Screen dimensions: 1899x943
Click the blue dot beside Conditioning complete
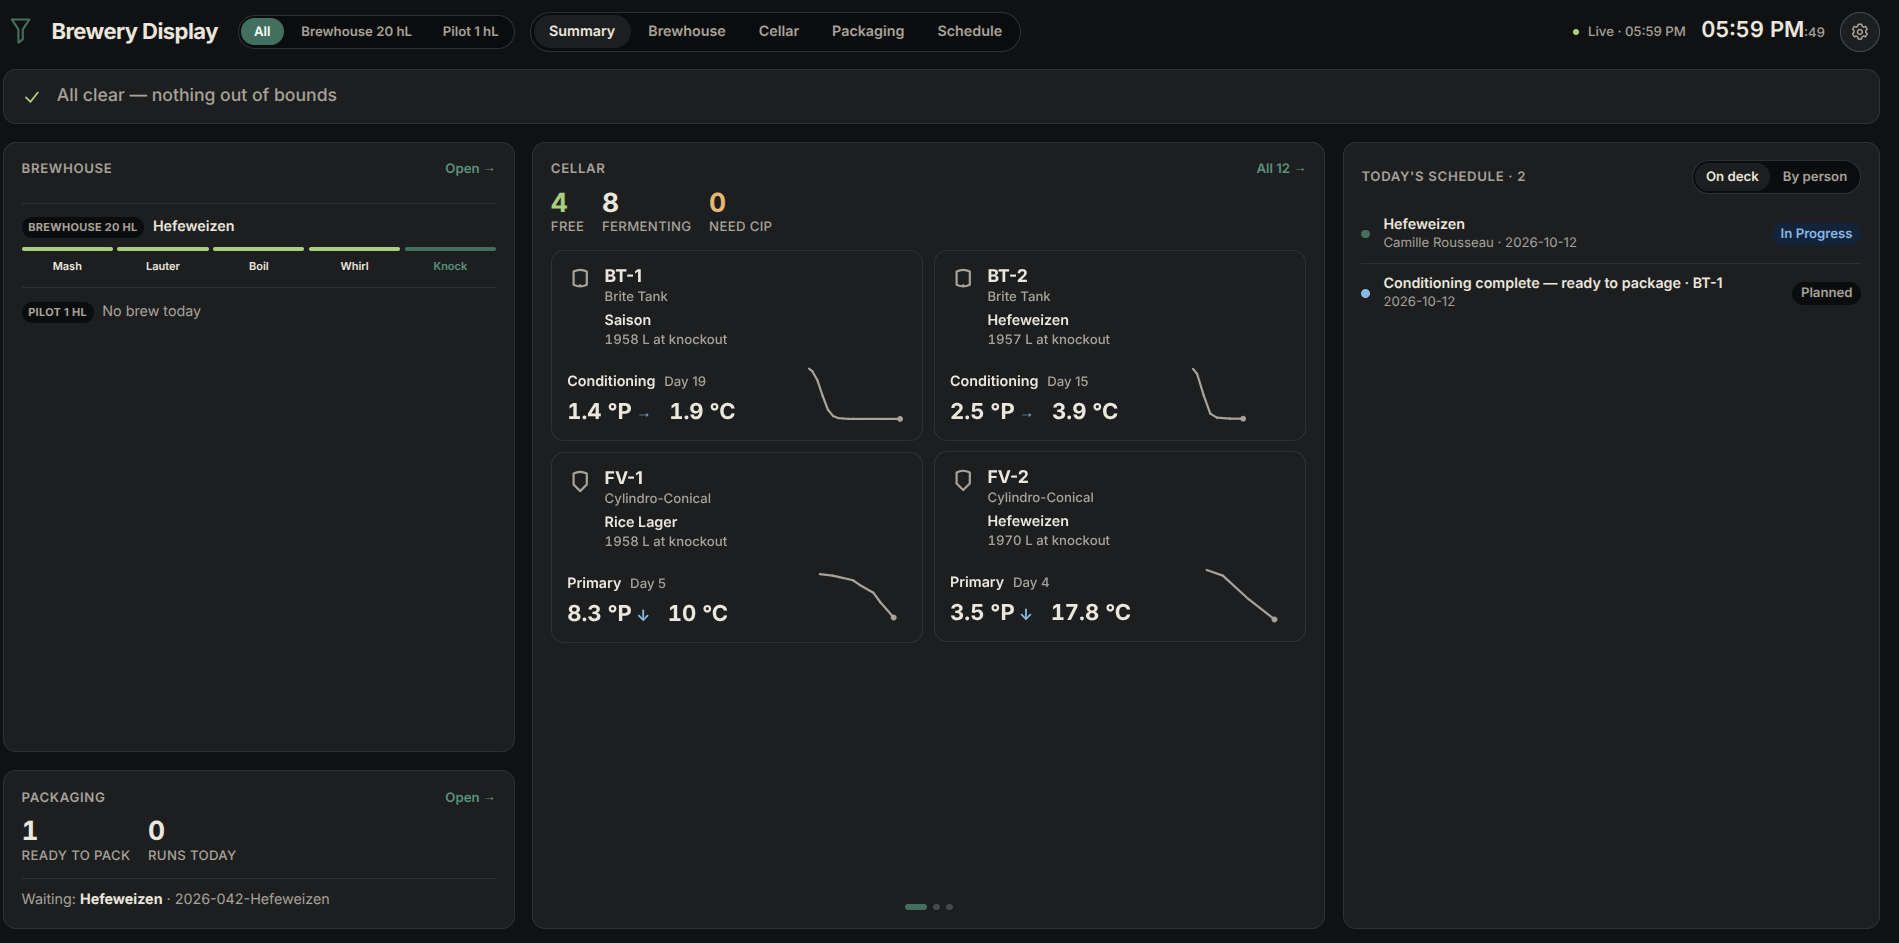(1365, 293)
